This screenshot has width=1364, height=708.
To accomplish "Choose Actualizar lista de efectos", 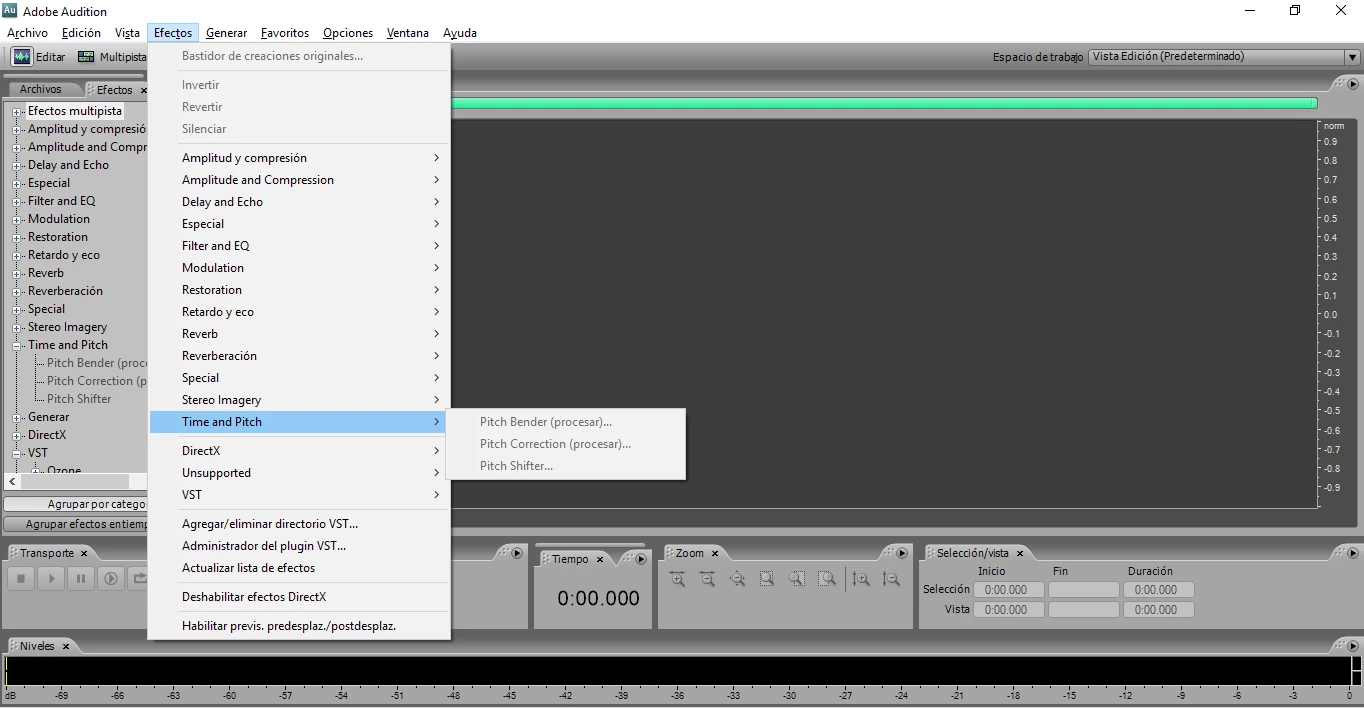I will click(x=299, y=568).
